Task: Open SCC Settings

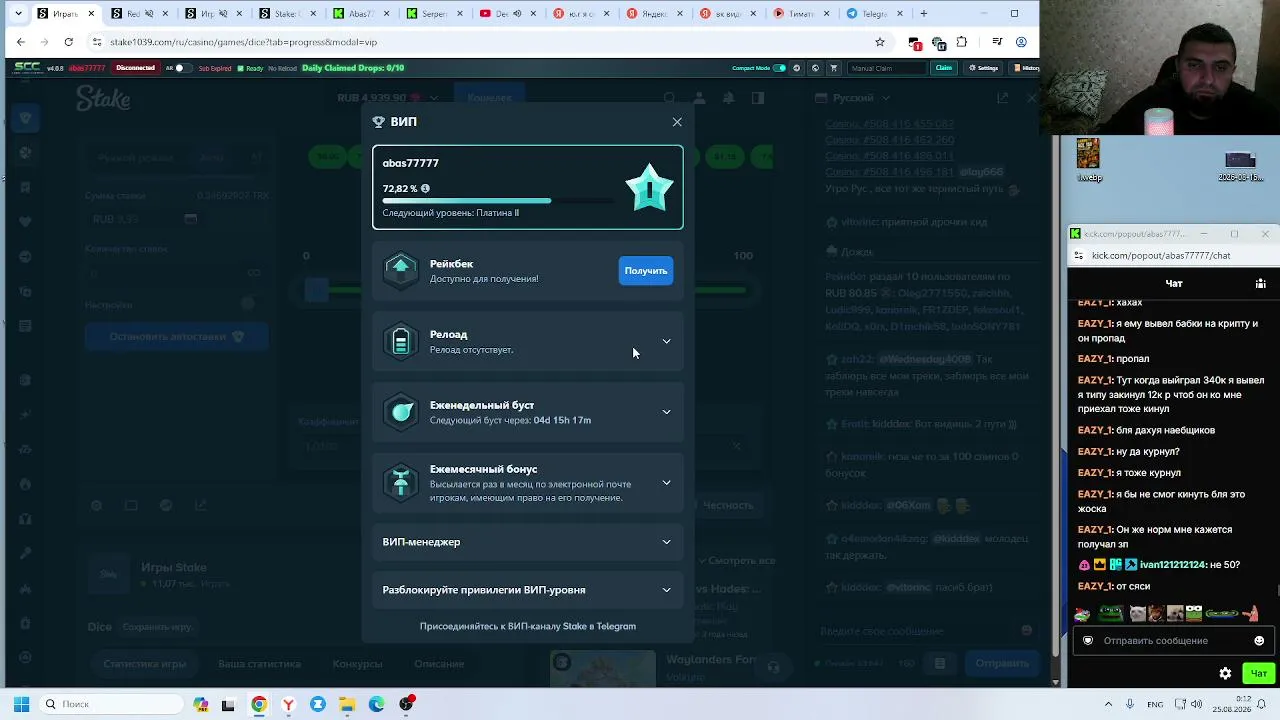Action: click(x=983, y=68)
